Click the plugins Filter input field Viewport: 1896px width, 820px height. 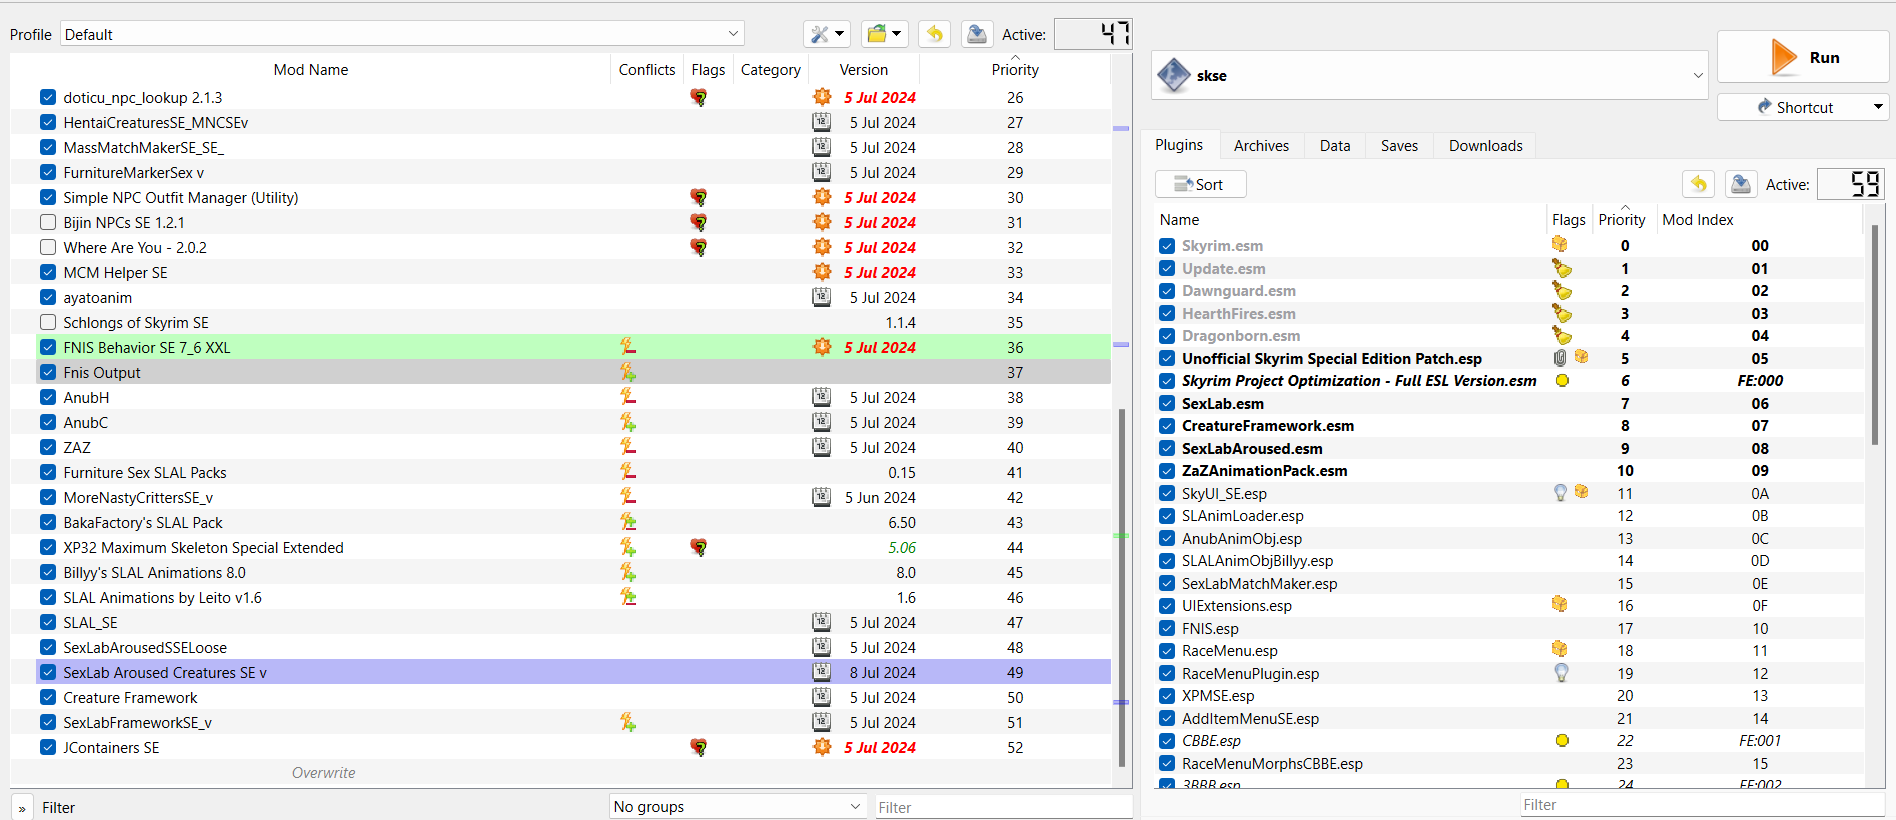point(1702,804)
